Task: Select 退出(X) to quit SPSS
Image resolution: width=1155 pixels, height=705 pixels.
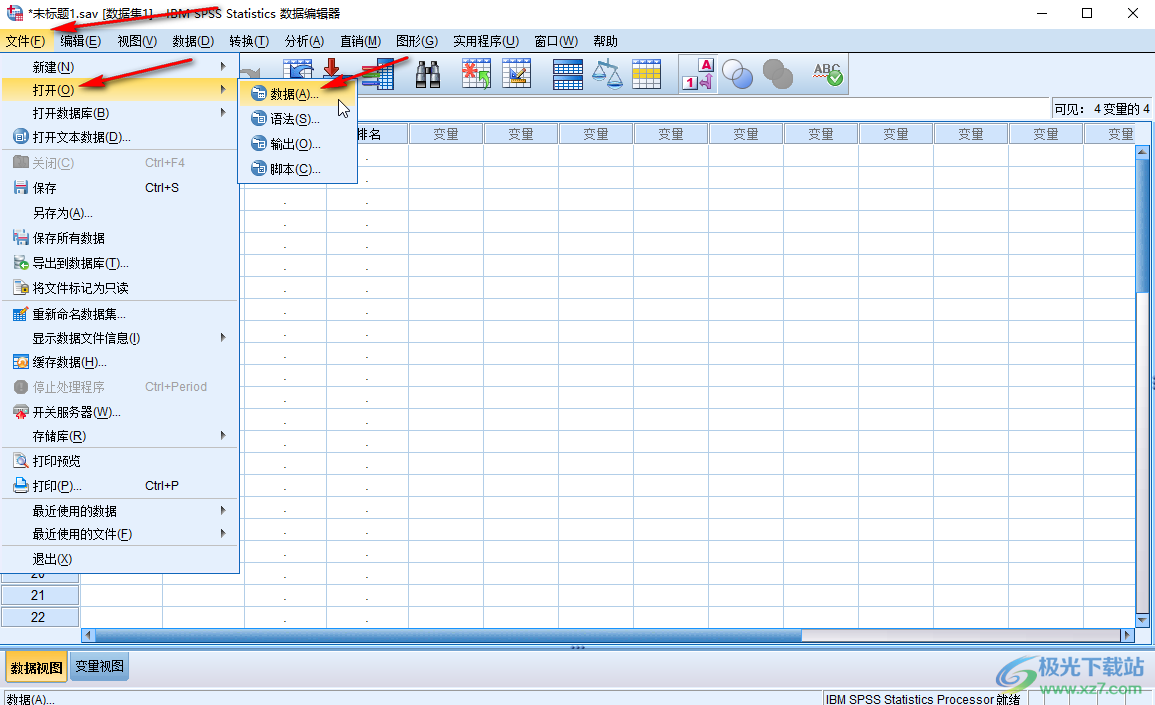Action: click(120, 559)
